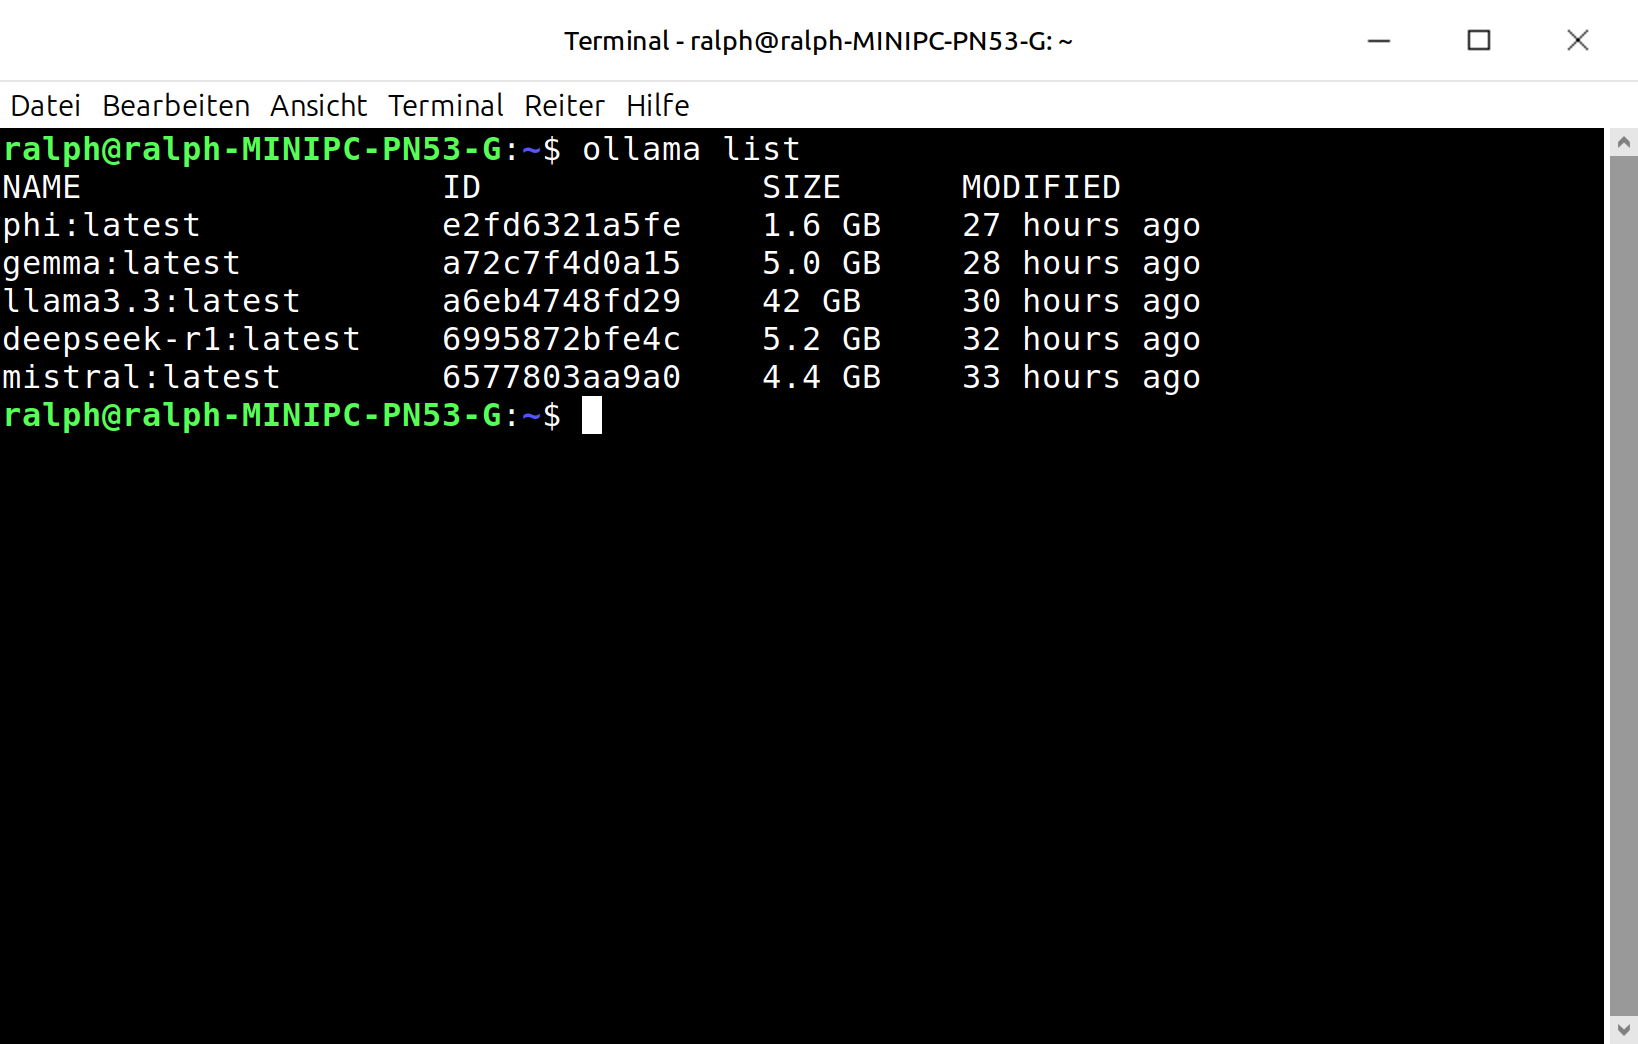Open the Reiter menu
This screenshot has width=1638, height=1044.
[x=564, y=105]
